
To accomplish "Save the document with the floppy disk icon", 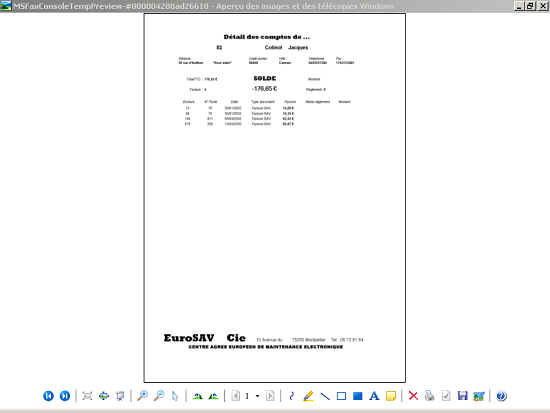I will tap(462, 396).
